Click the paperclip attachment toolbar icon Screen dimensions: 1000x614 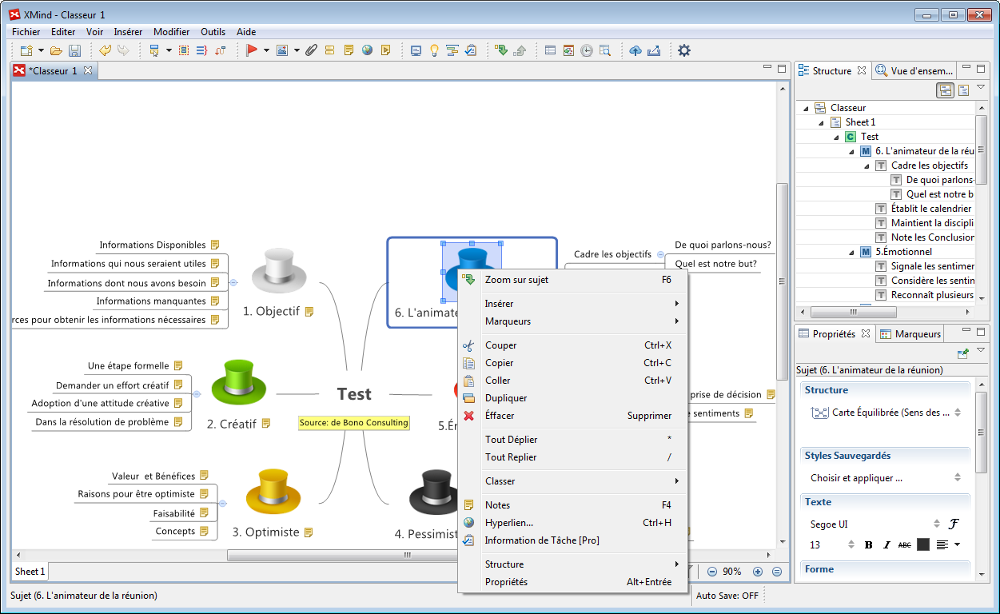311,50
